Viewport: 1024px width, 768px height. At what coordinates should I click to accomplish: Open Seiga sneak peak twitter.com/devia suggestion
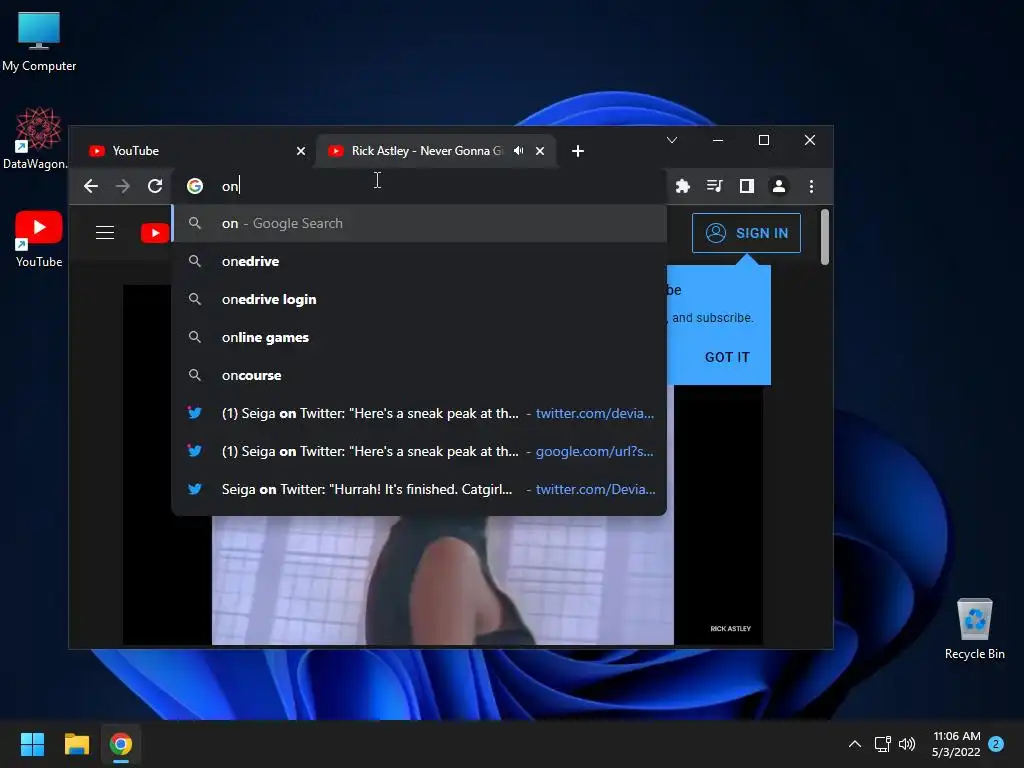coord(419,413)
